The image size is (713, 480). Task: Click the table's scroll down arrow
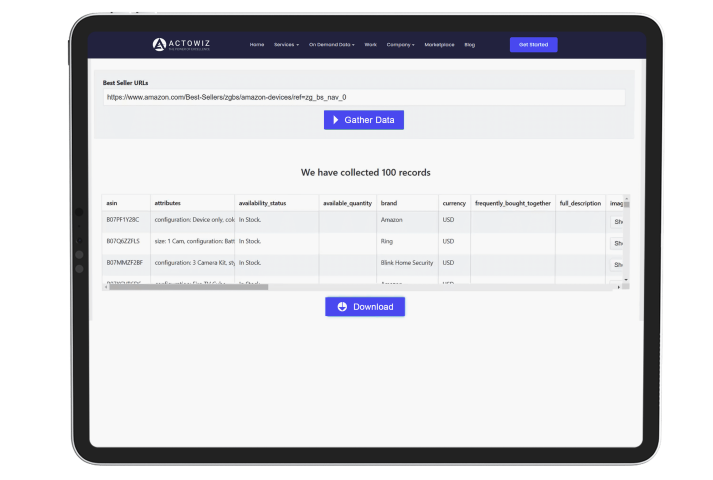[626, 280]
